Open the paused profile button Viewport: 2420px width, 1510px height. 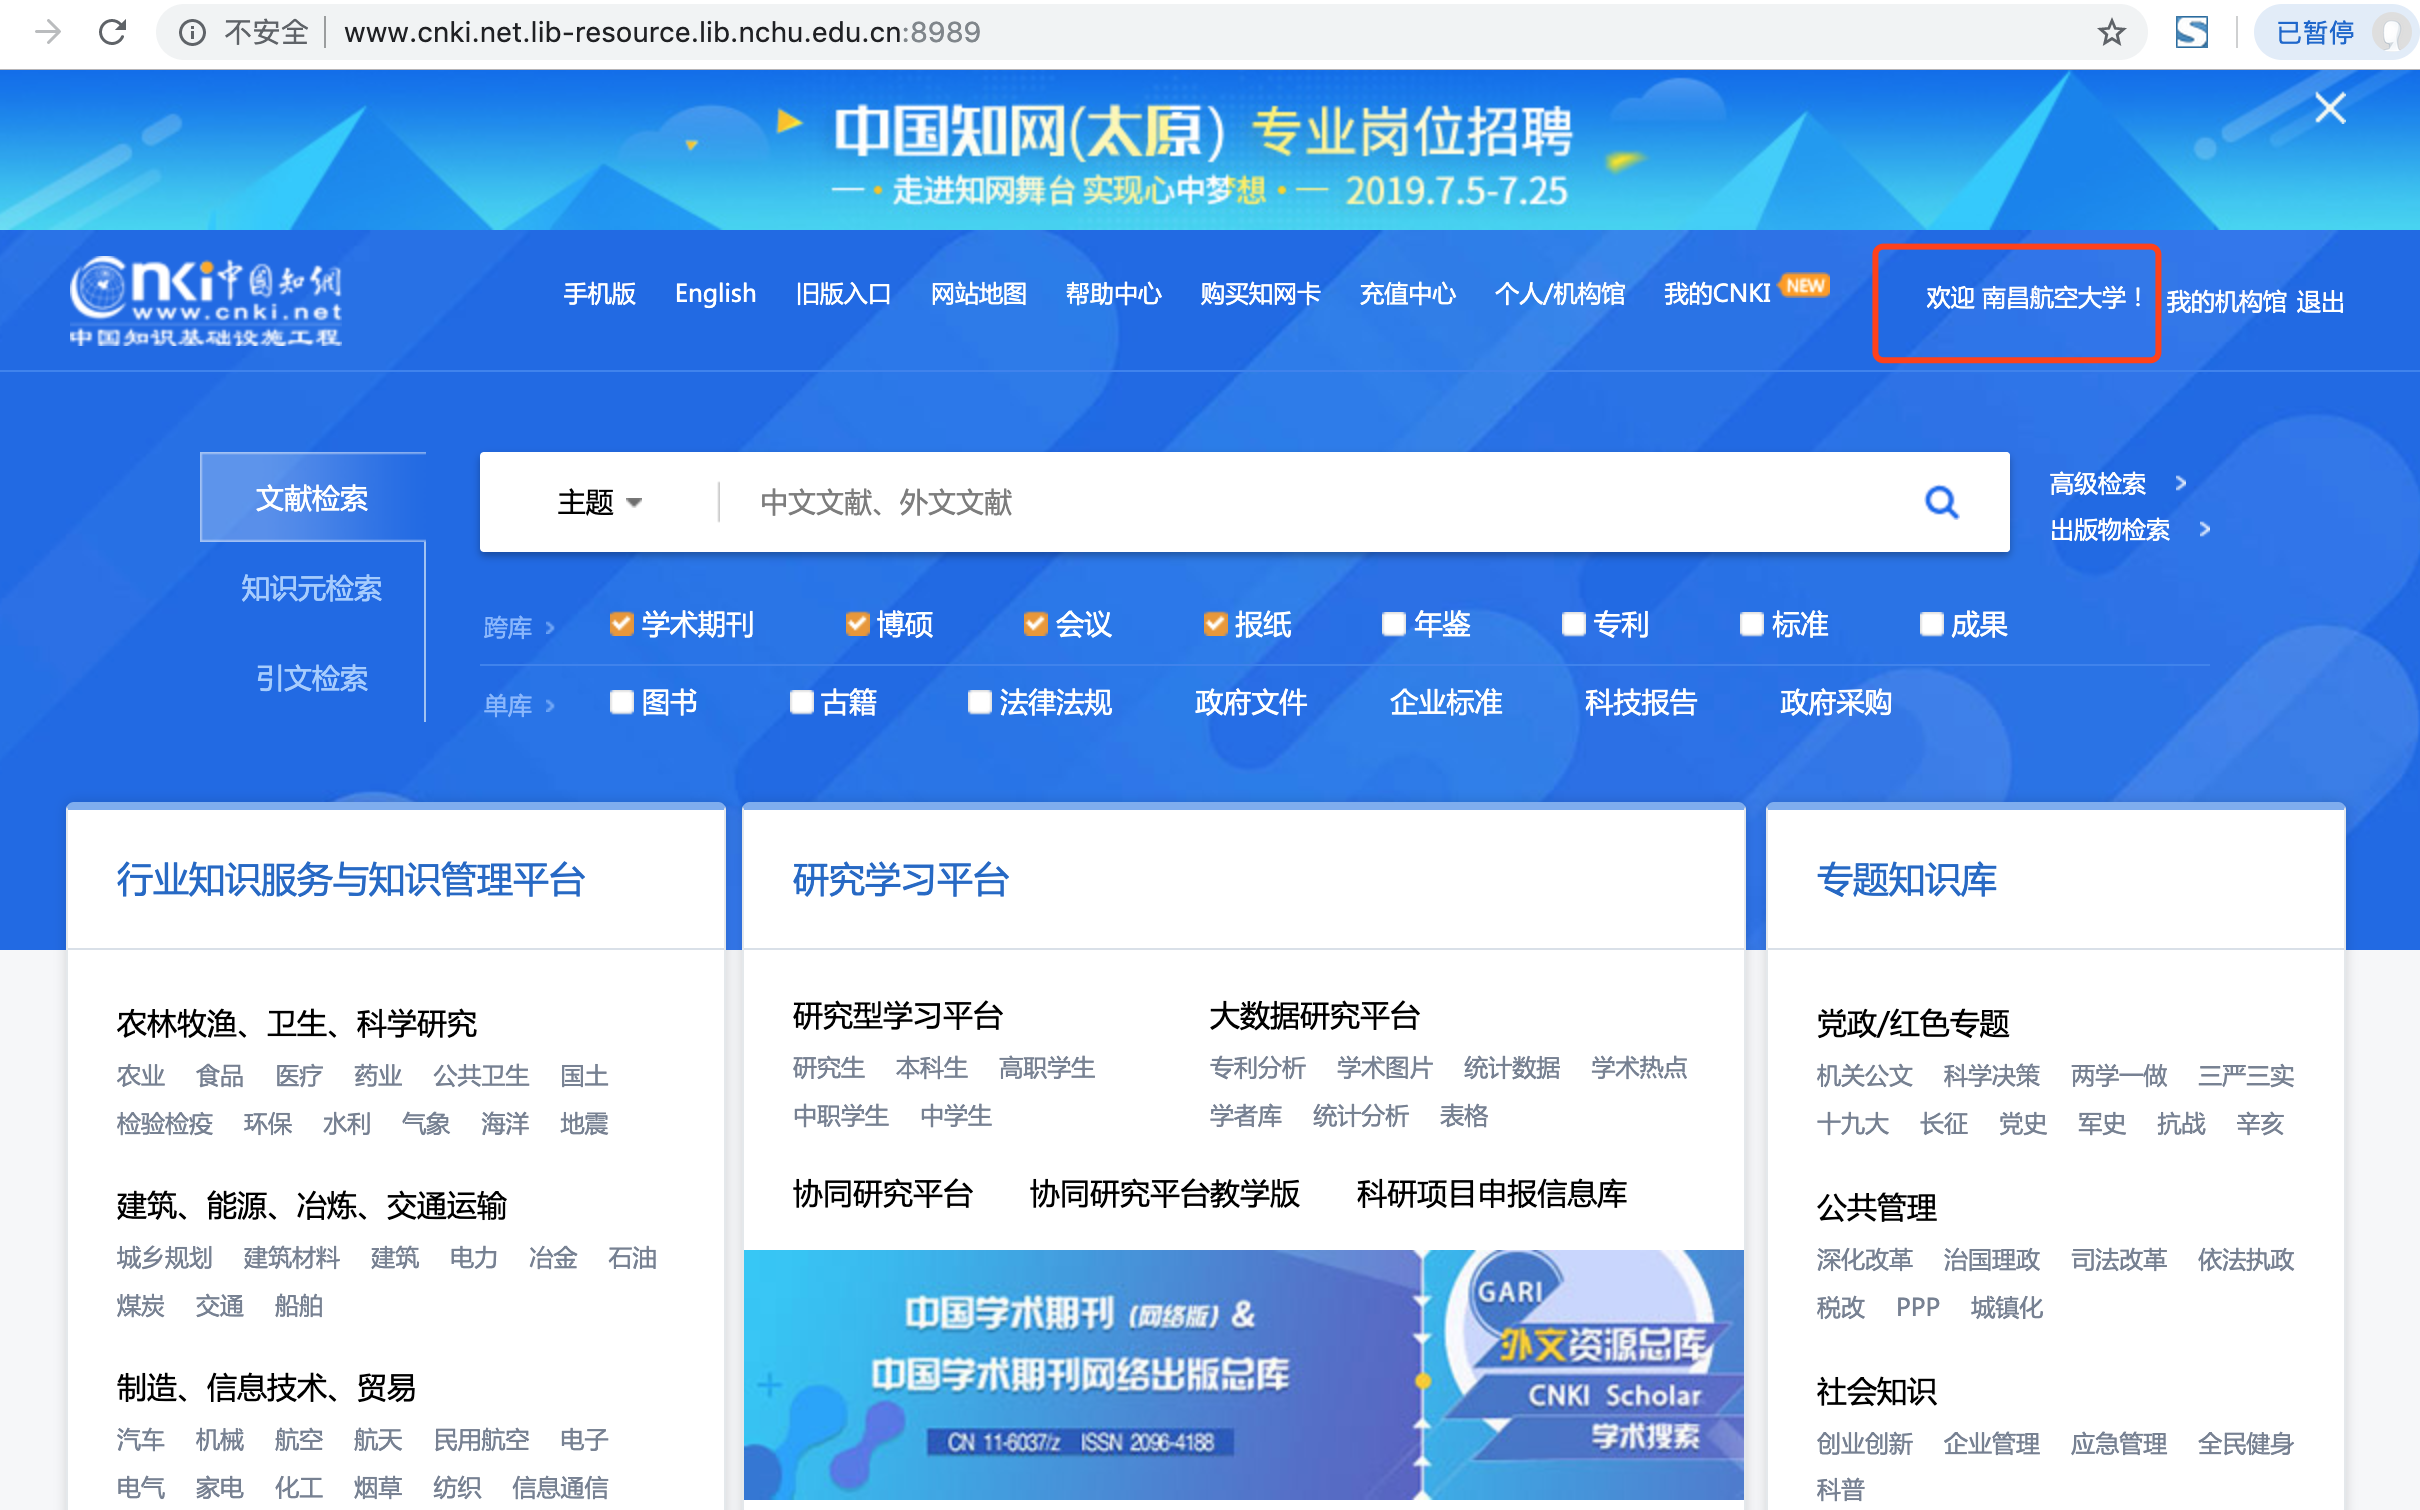pyautogui.click(x=2335, y=32)
